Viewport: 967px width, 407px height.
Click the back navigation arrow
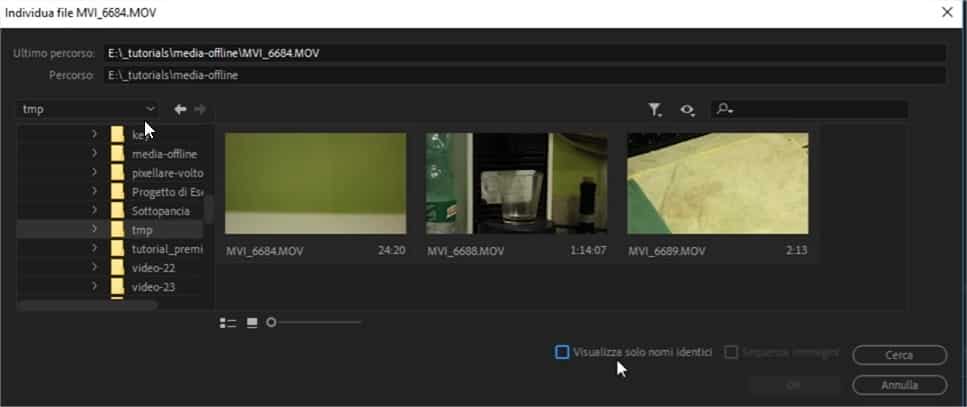pos(180,109)
